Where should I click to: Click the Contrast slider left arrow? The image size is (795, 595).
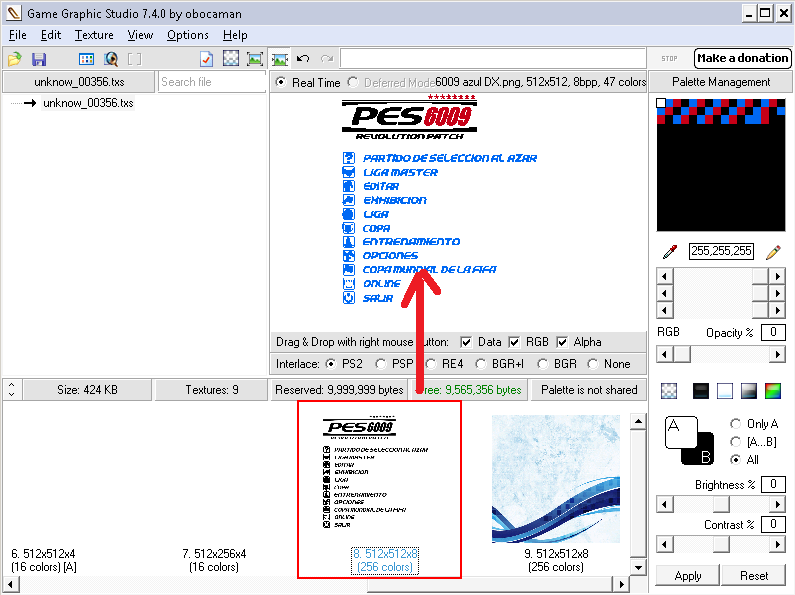tap(665, 544)
